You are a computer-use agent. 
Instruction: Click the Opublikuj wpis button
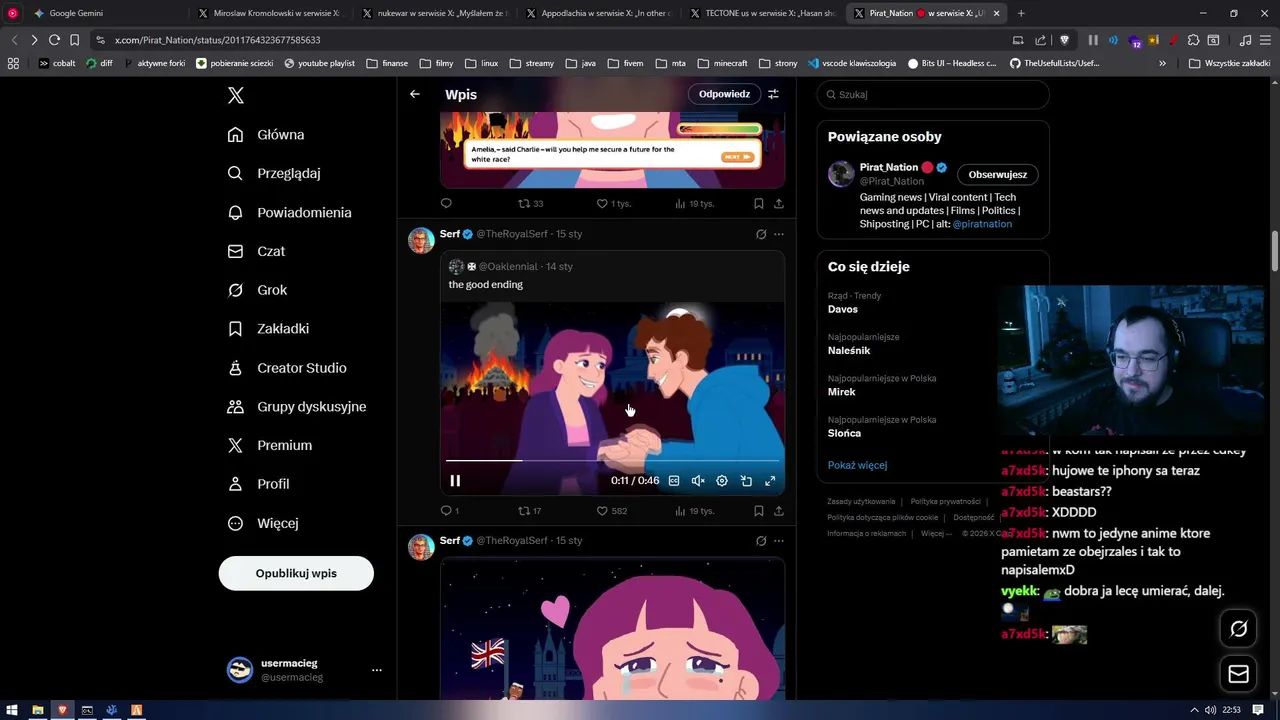296,573
